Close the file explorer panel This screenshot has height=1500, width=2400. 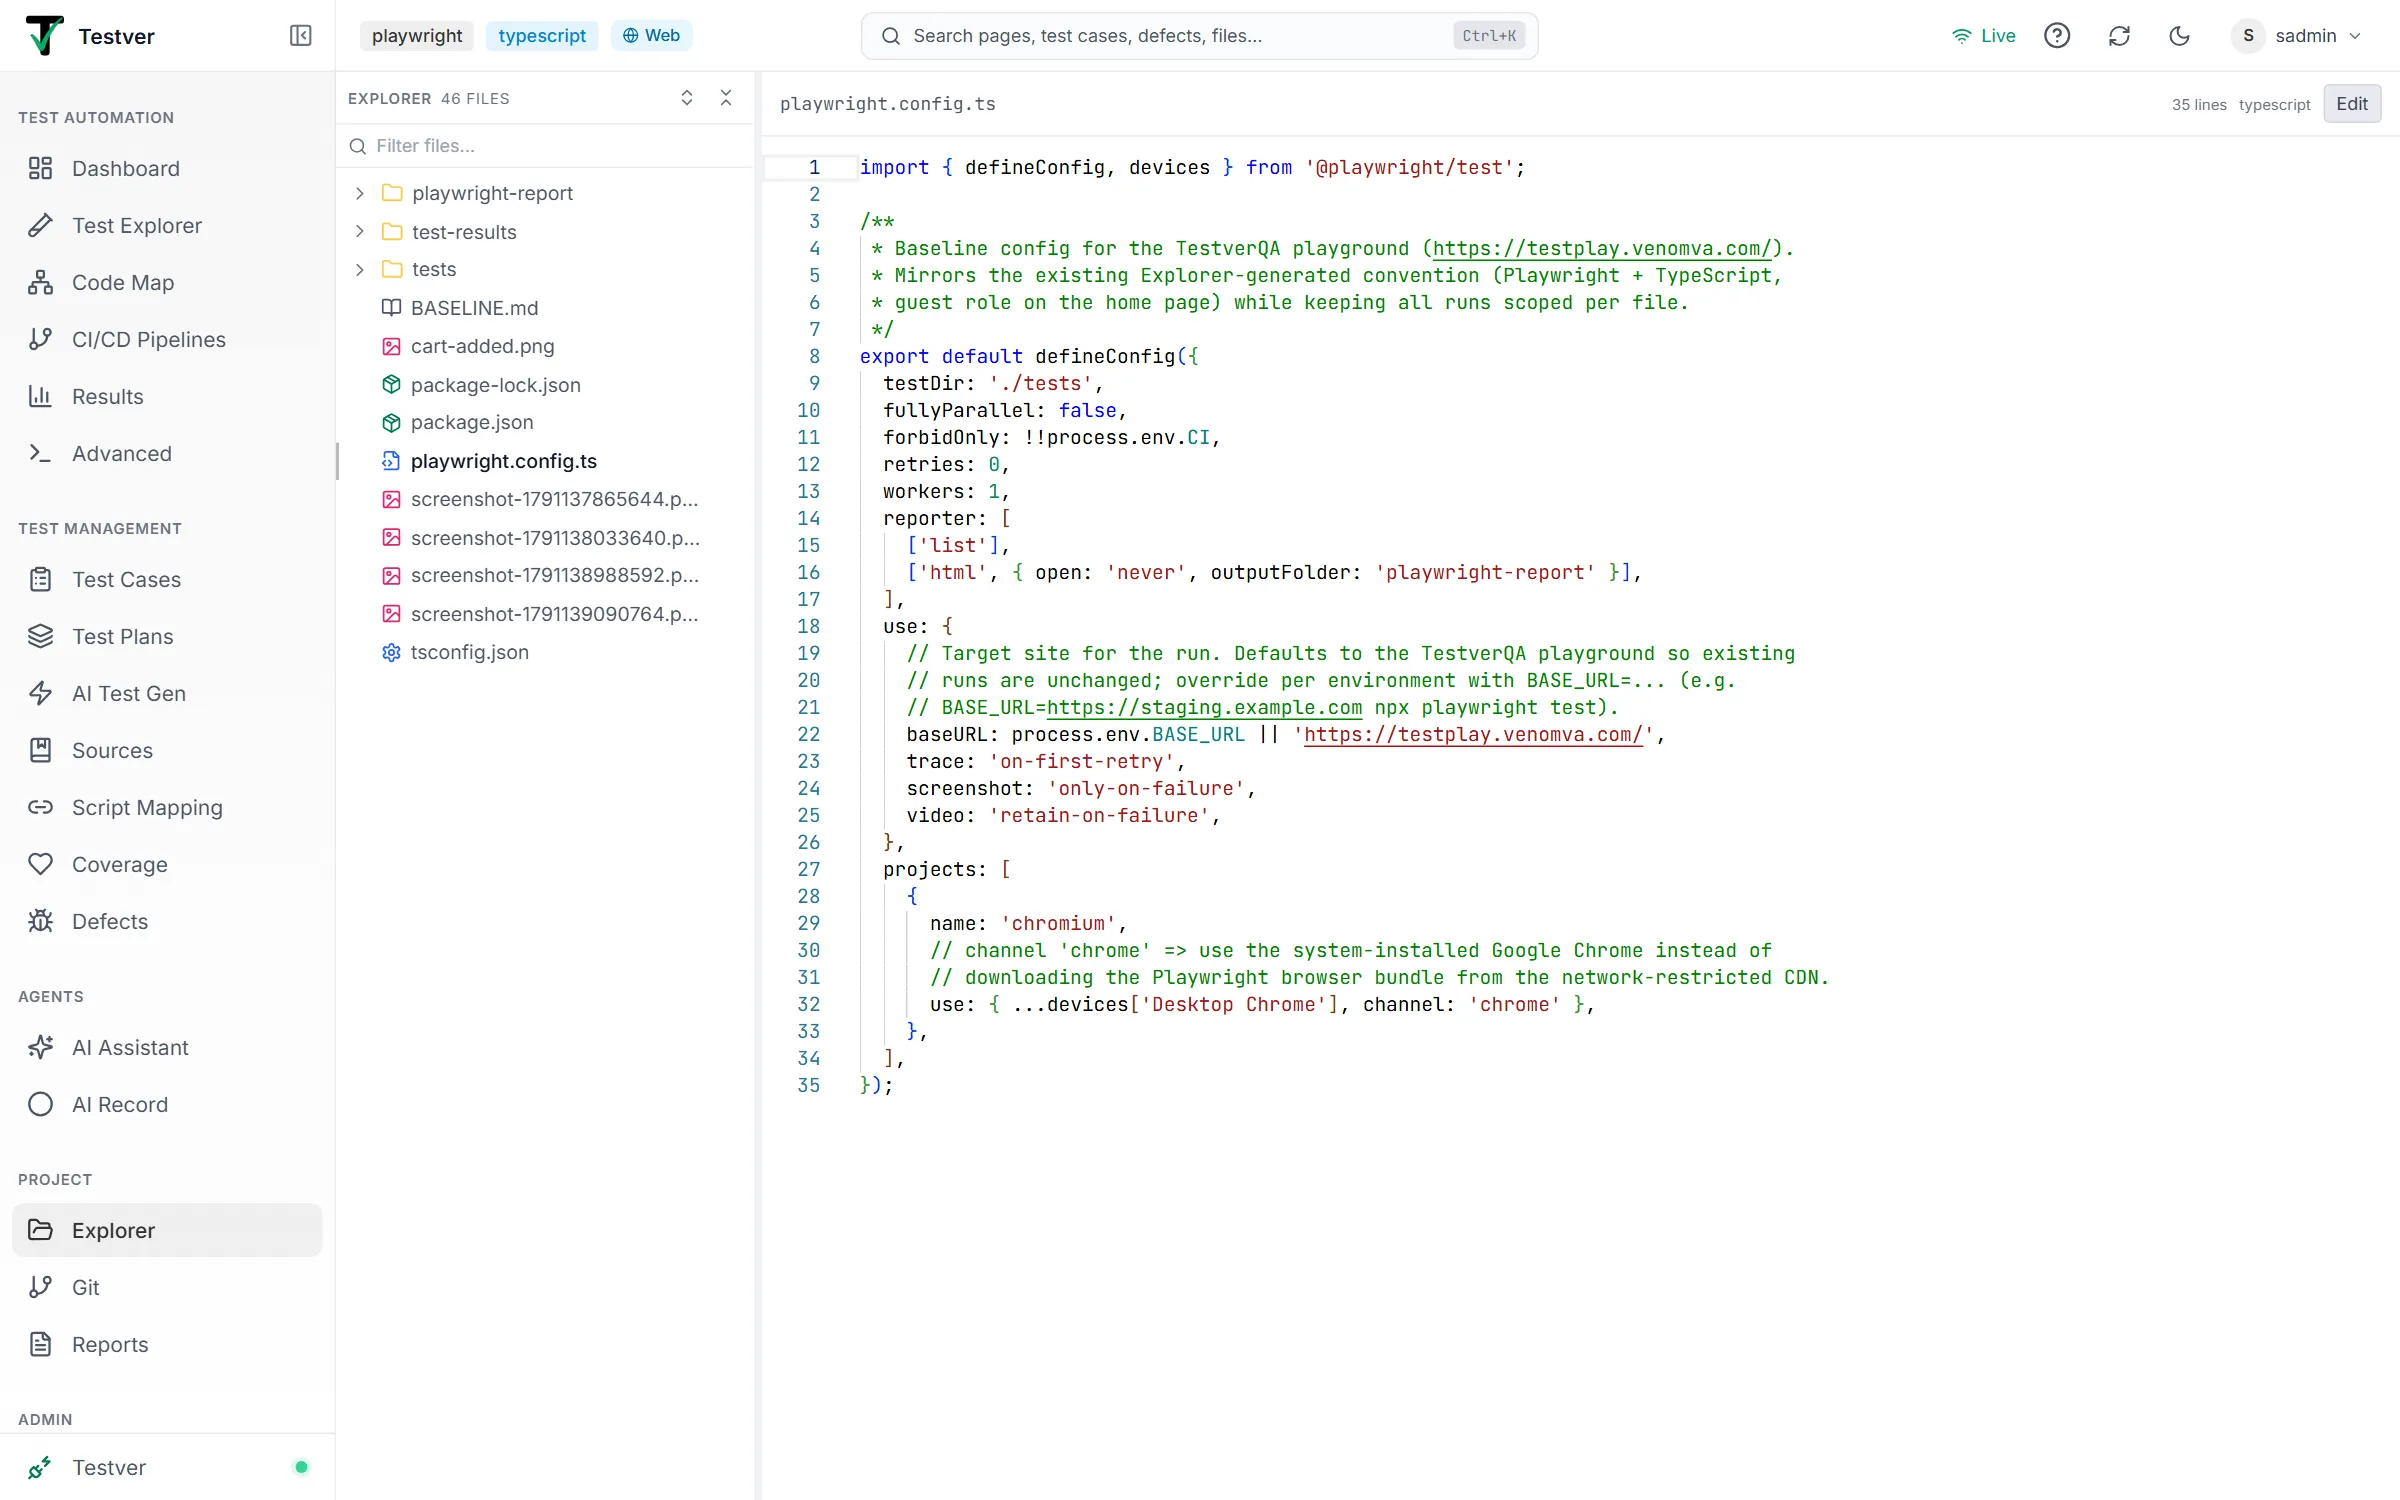point(726,98)
